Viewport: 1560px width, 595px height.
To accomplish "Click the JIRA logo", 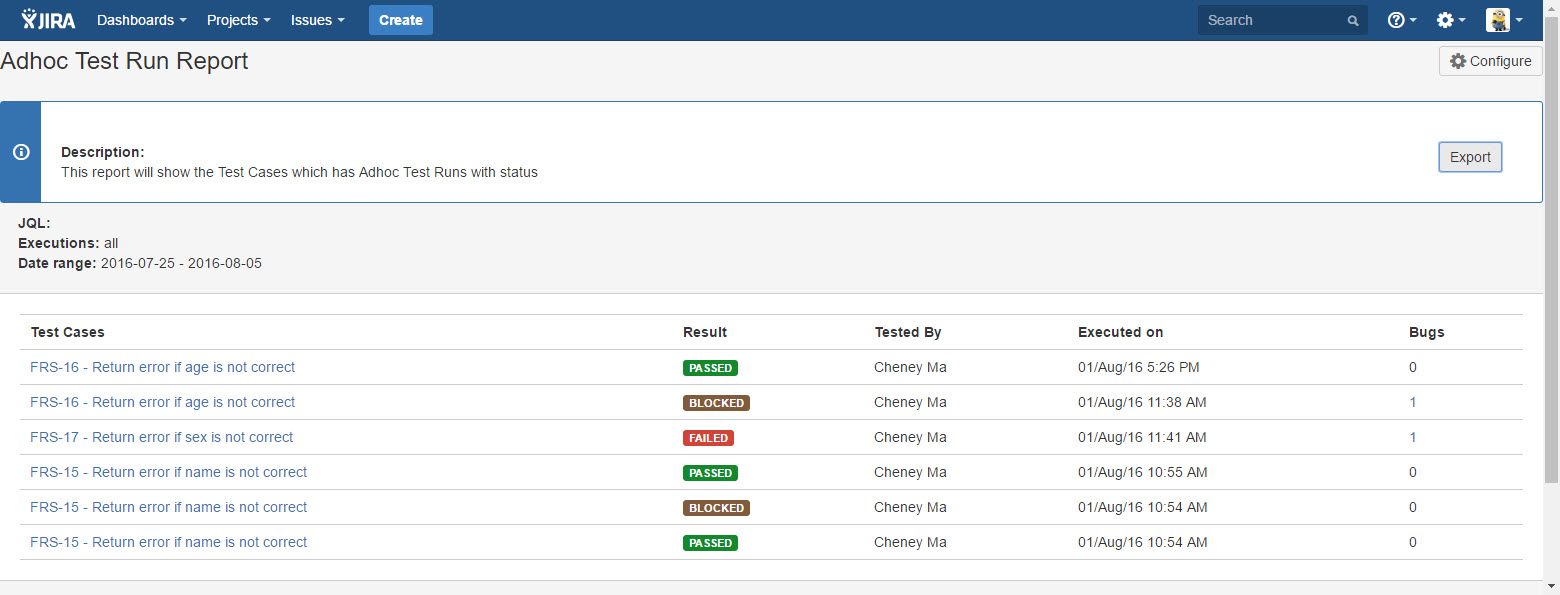I will click(48, 20).
